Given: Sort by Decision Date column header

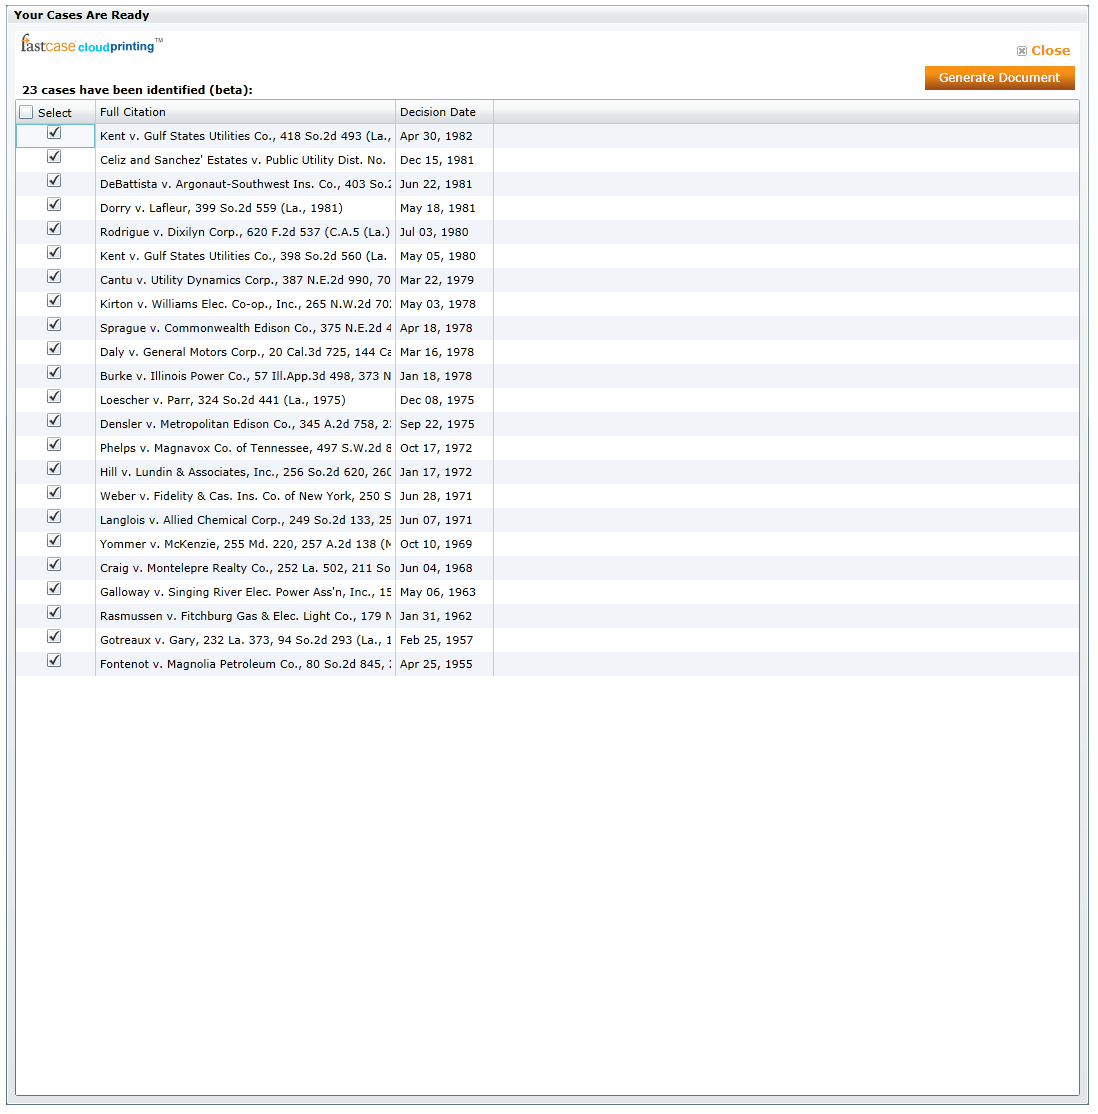Looking at the screenshot, I should (444, 112).
